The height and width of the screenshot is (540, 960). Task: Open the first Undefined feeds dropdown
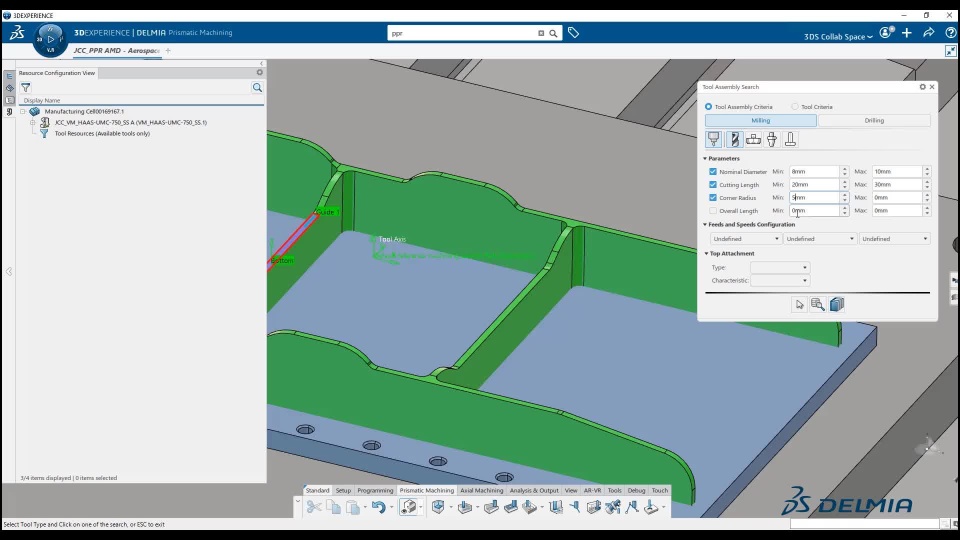pyautogui.click(x=745, y=239)
